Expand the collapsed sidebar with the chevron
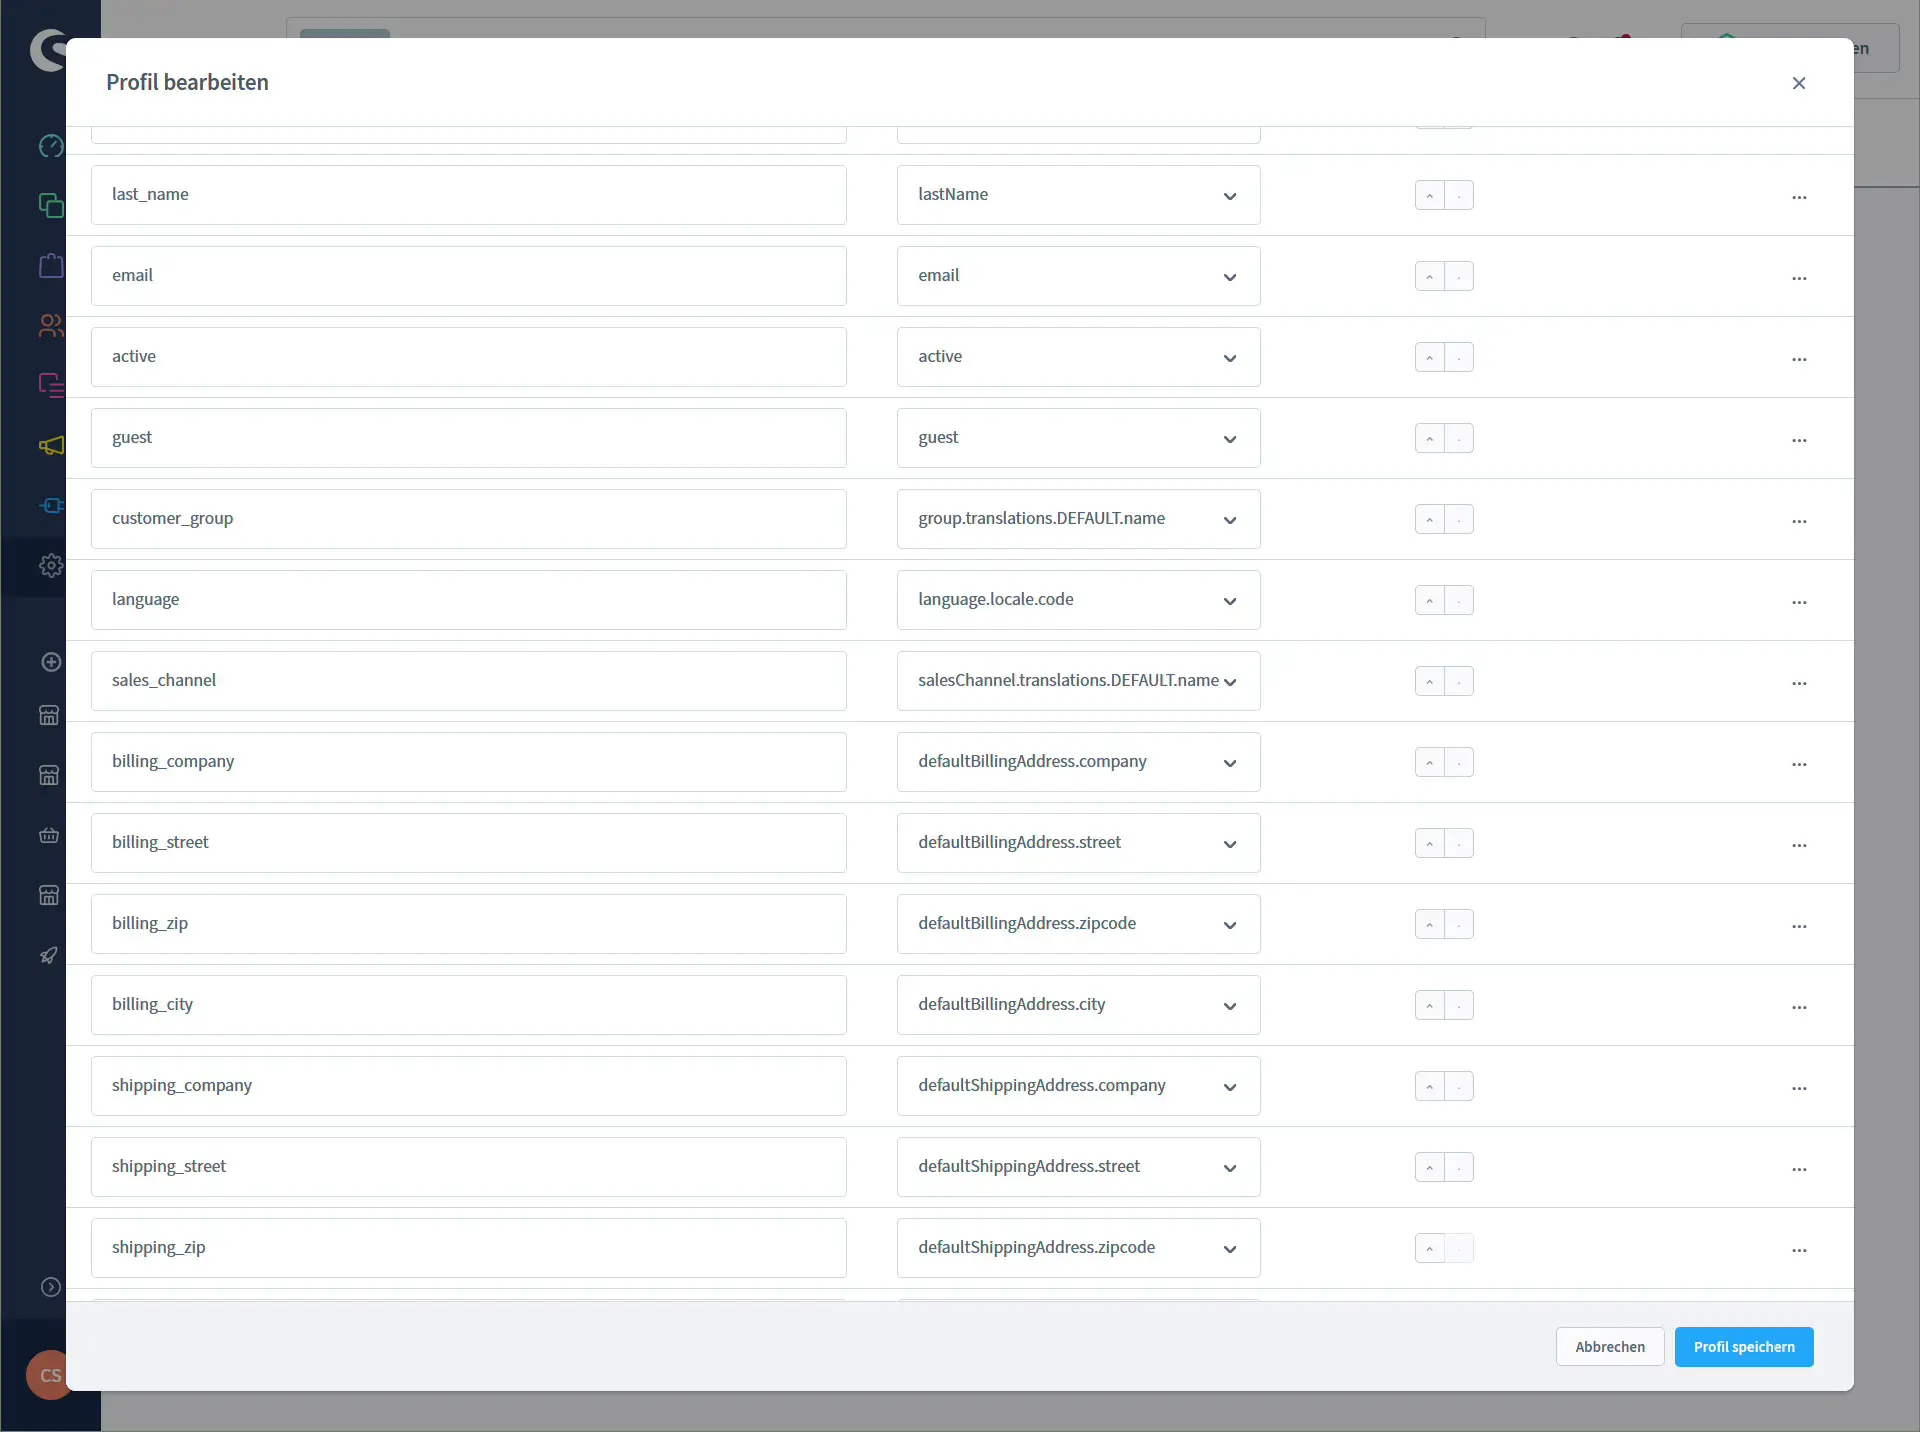Image resolution: width=1920 pixels, height=1432 pixels. pyautogui.click(x=50, y=1287)
